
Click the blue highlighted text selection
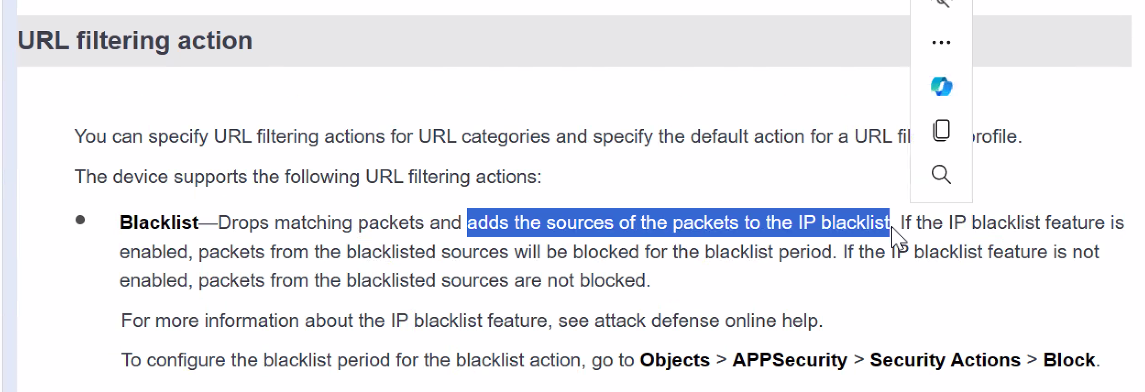(678, 222)
